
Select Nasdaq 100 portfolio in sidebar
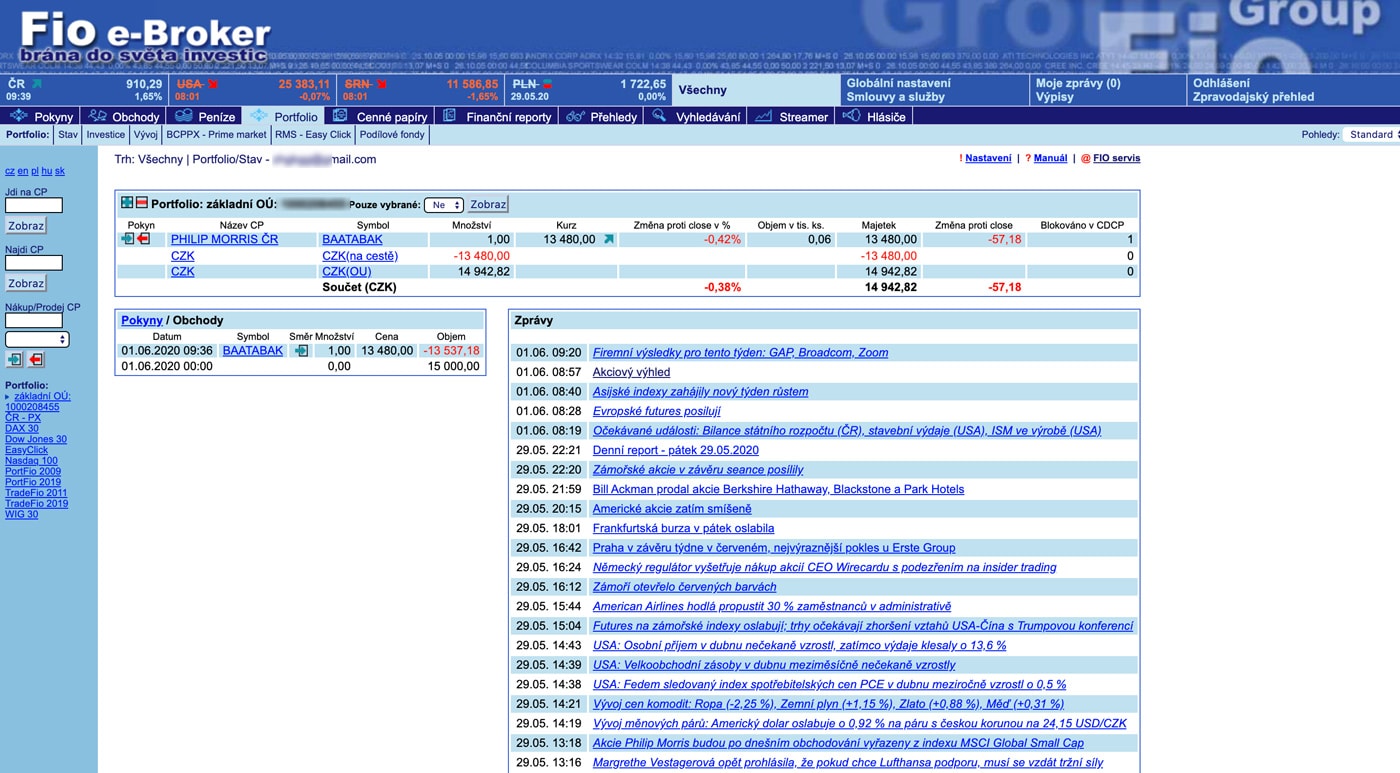[31, 461]
